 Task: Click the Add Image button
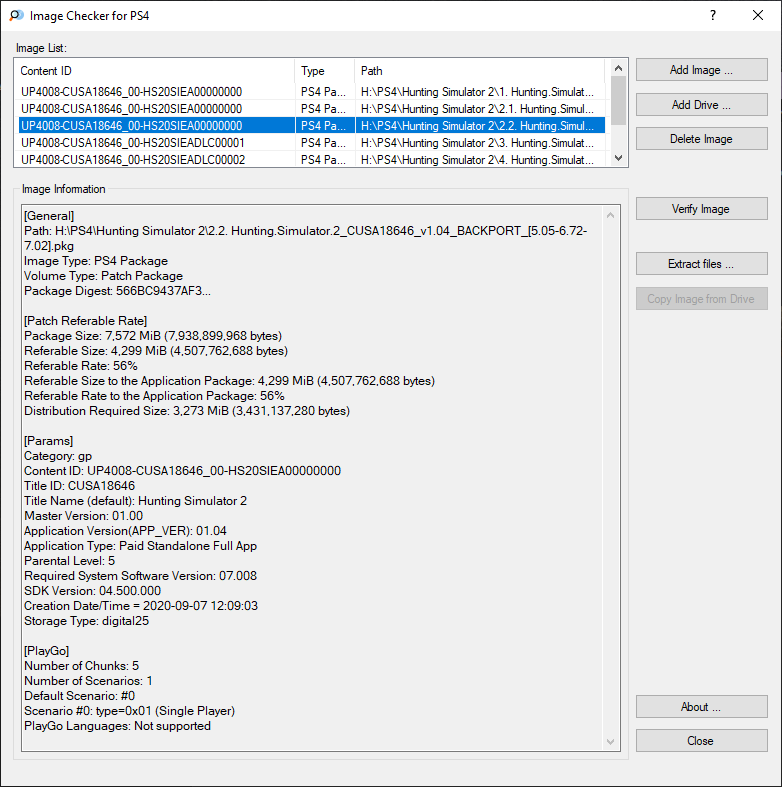(701, 70)
